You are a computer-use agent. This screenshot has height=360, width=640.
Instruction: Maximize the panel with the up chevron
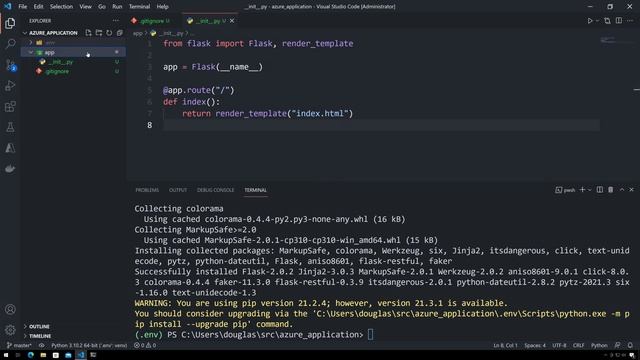click(x=622, y=190)
